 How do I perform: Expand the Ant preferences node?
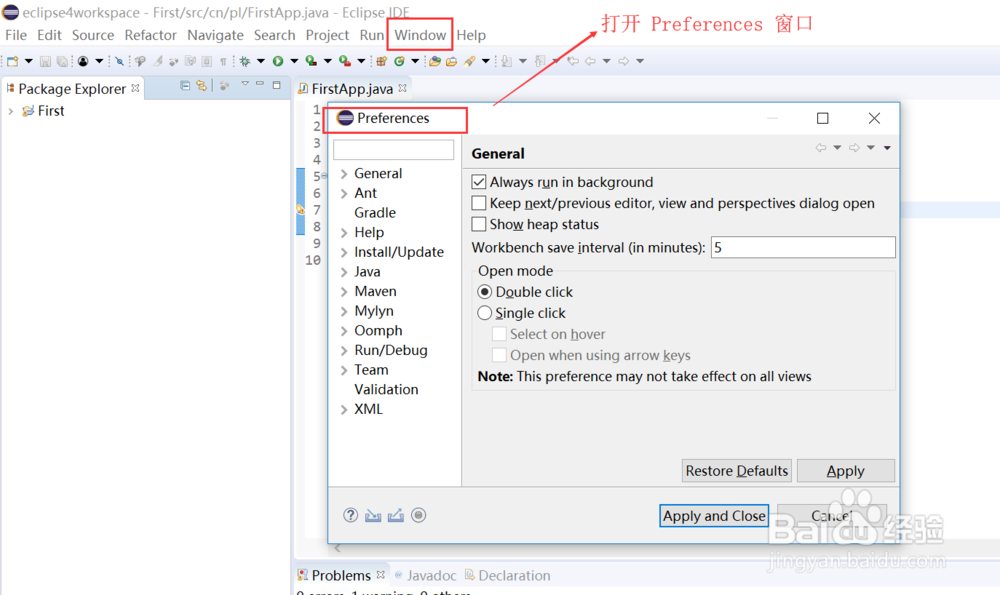click(344, 194)
